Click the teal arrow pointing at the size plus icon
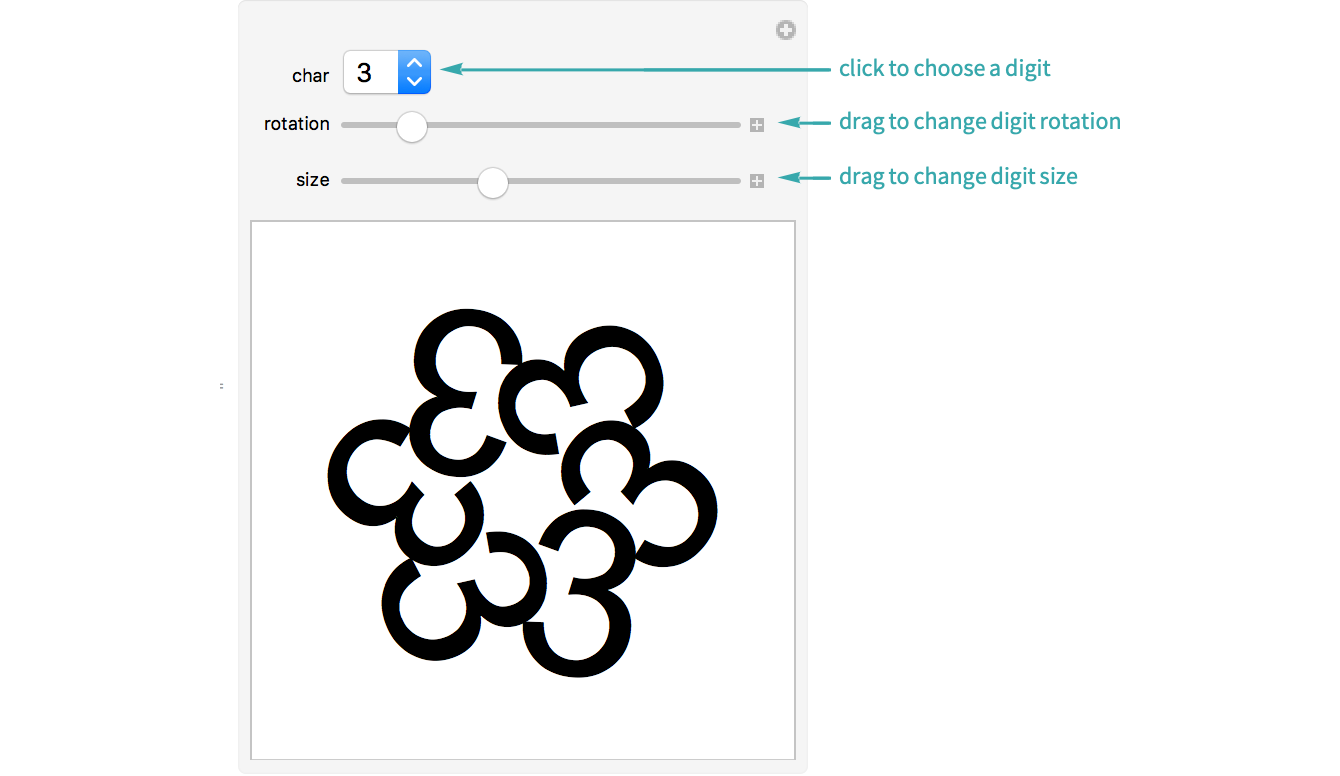Screen dimensions: 1340x776 pos(804,177)
